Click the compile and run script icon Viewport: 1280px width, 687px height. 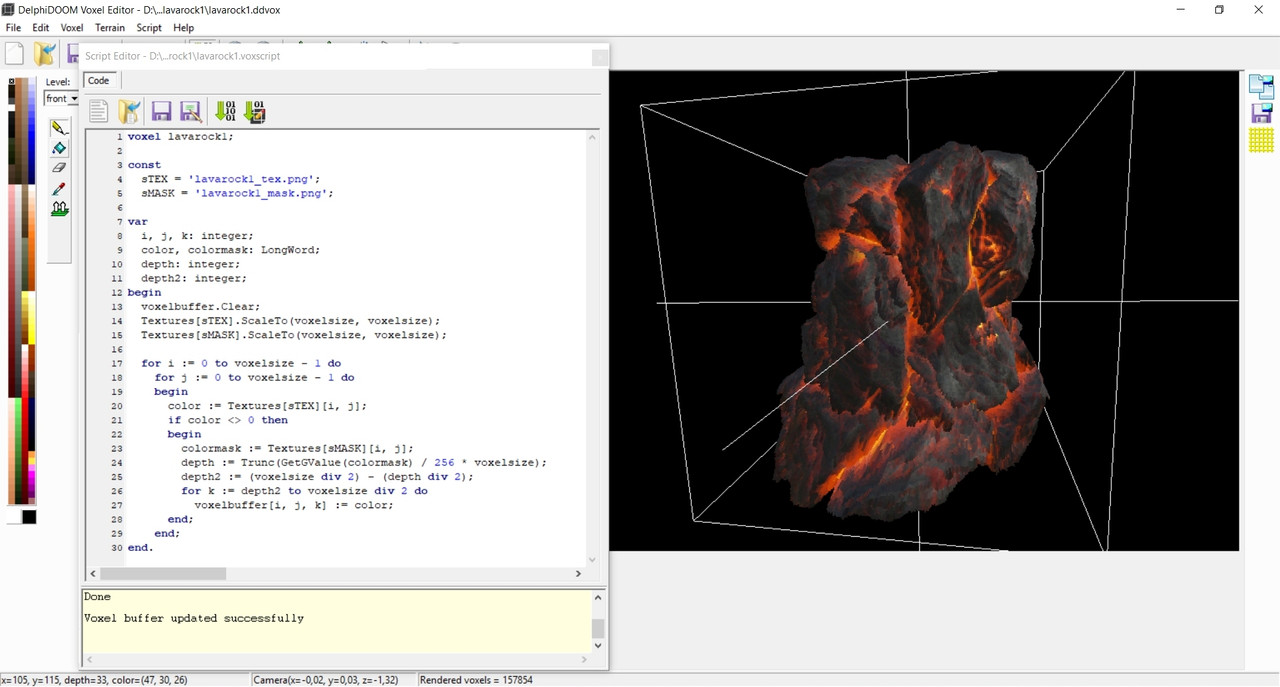click(x=255, y=111)
